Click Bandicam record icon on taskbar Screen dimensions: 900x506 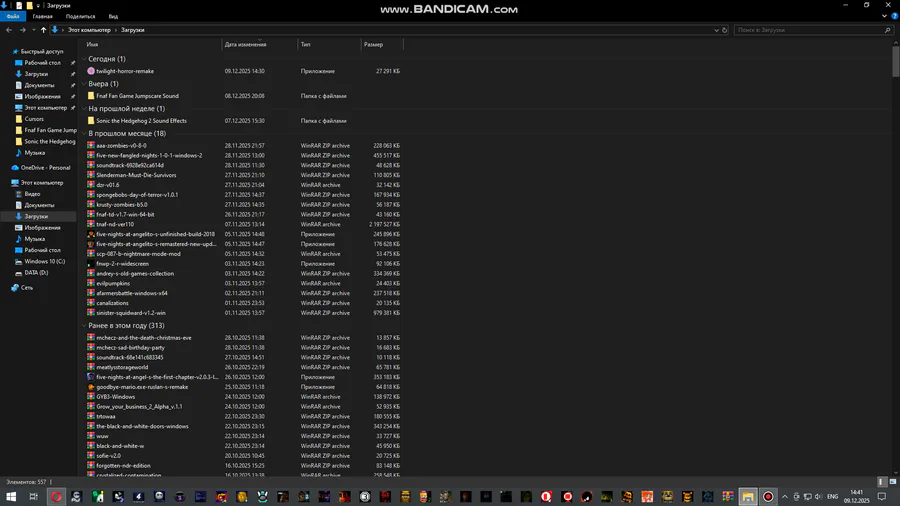click(x=768, y=497)
